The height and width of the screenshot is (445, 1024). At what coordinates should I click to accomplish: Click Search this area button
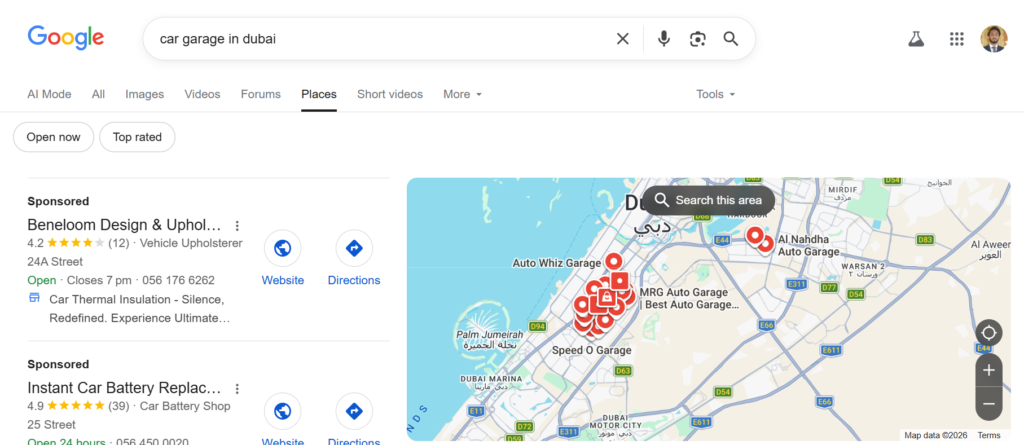(708, 200)
